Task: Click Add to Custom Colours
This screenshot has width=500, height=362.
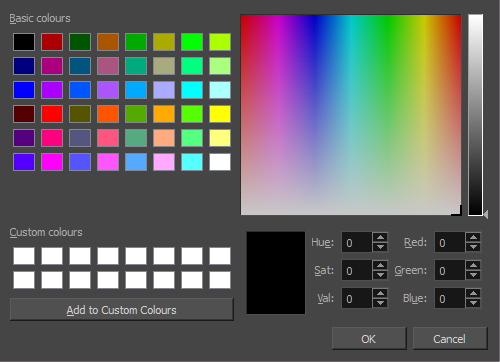Action: (122, 310)
